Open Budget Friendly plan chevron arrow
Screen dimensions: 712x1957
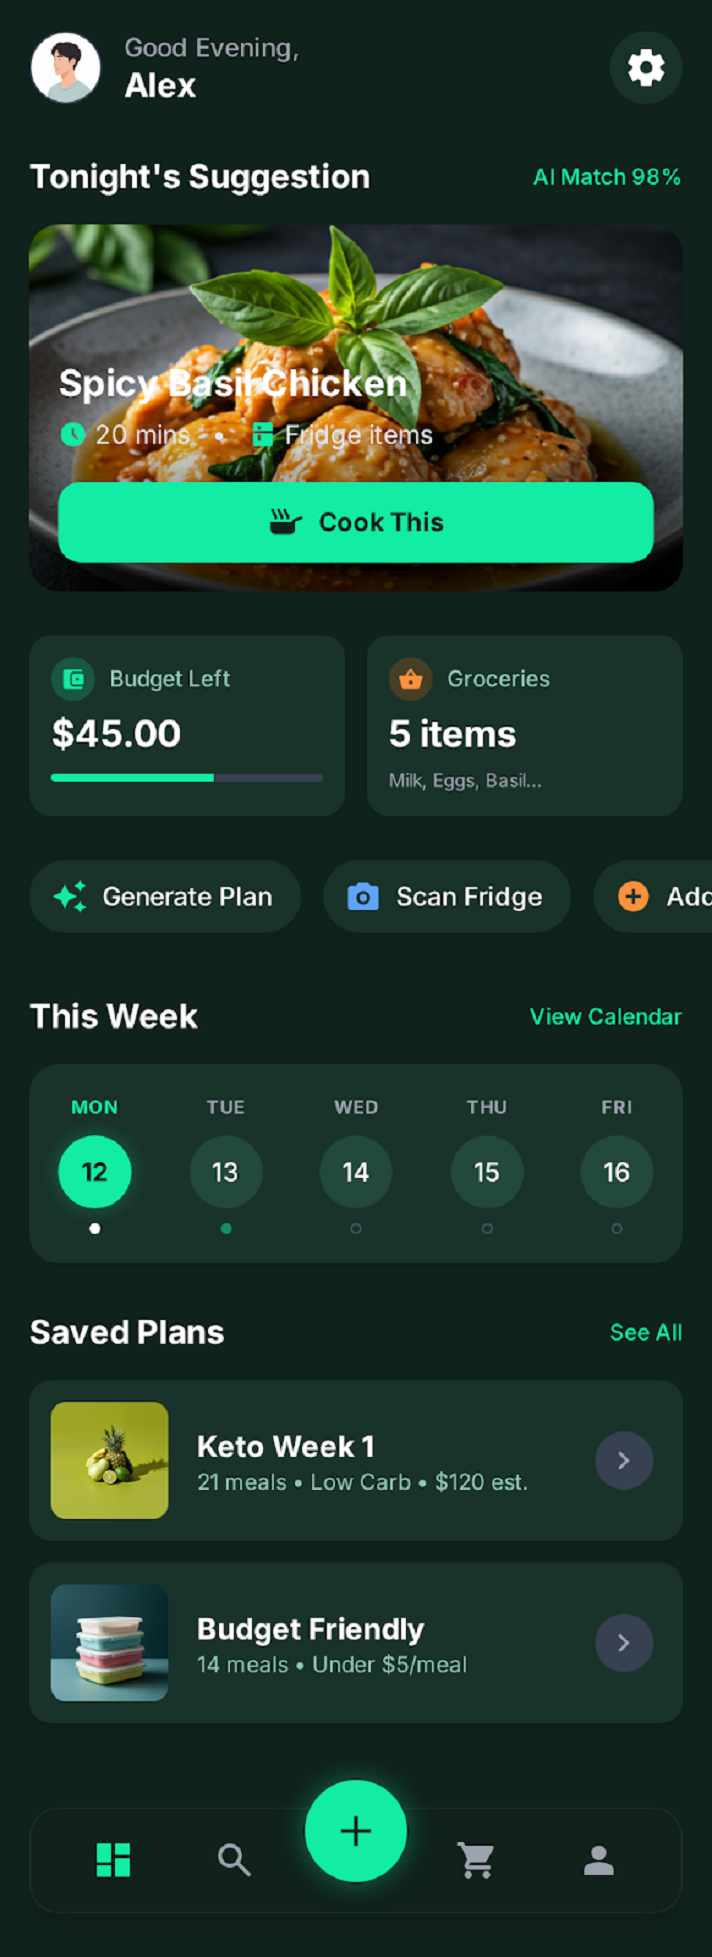pos(624,1642)
